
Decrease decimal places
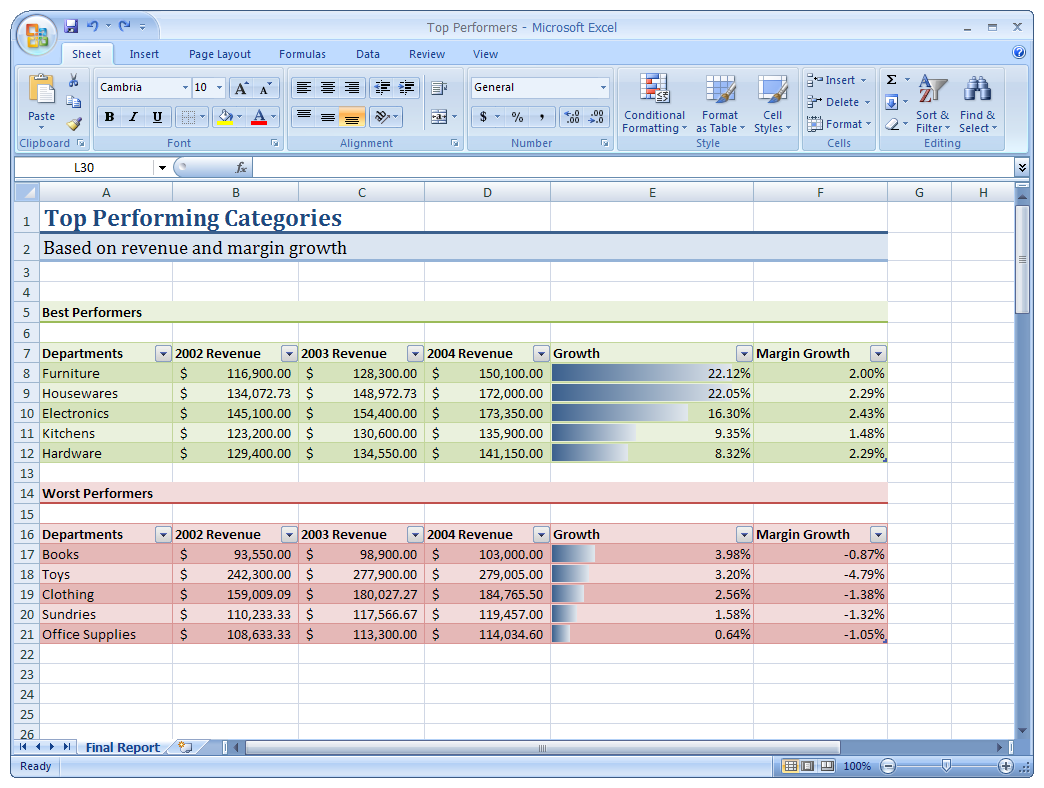coord(596,117)
